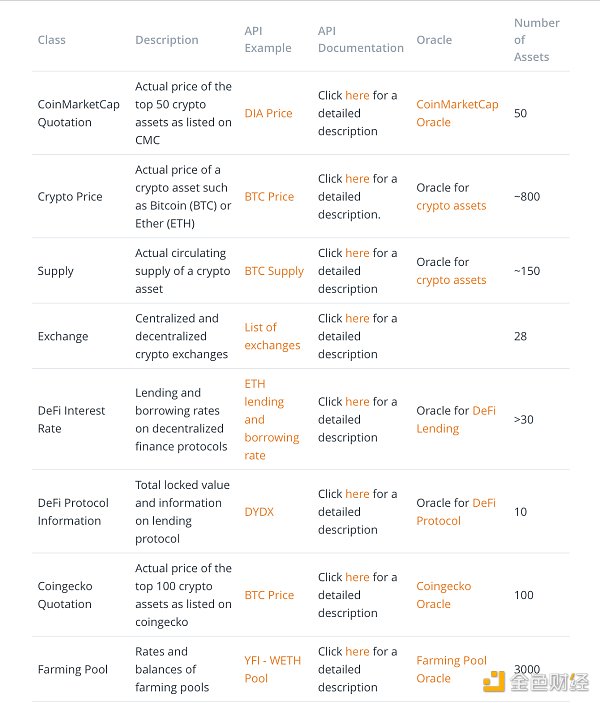The image size is (600, 703).
Task: Open the BTC Supply API example link
Action: pyautogui.click(x=274, y=271)
